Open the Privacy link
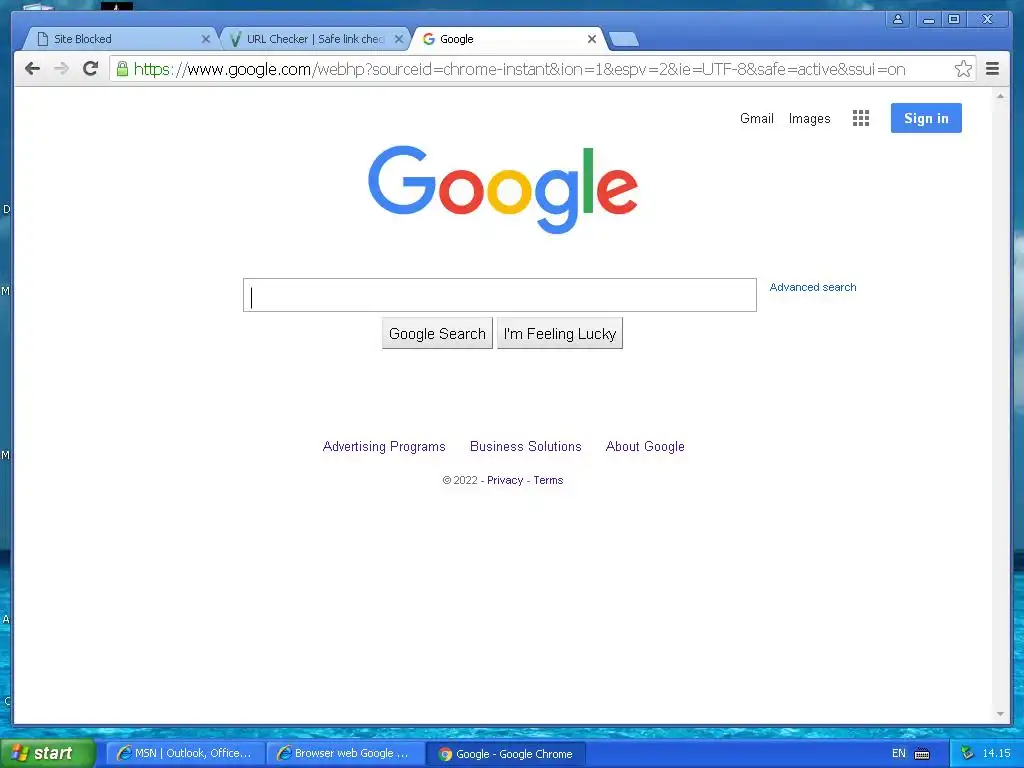Viewport: 1024px width, 768px height. (x=505, y=480)
